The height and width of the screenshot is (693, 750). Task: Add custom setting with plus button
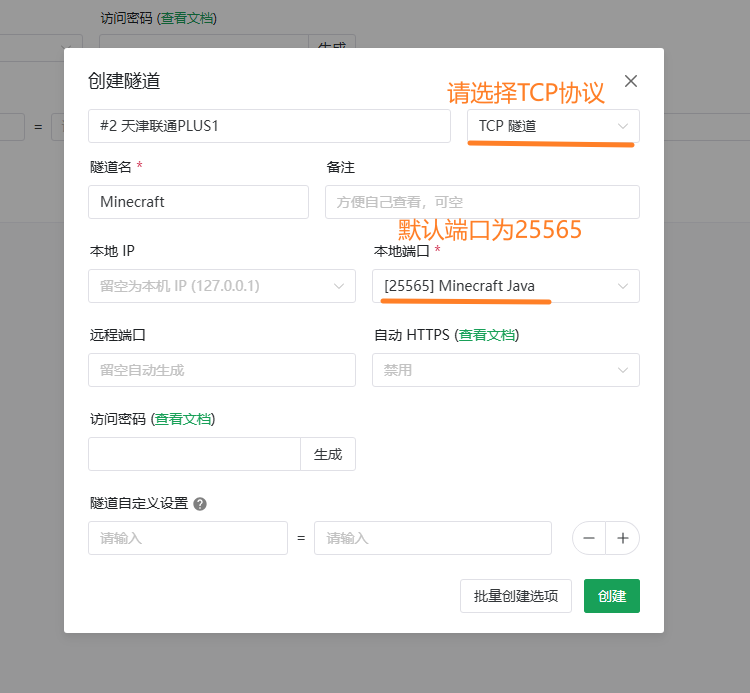[623, 538]
